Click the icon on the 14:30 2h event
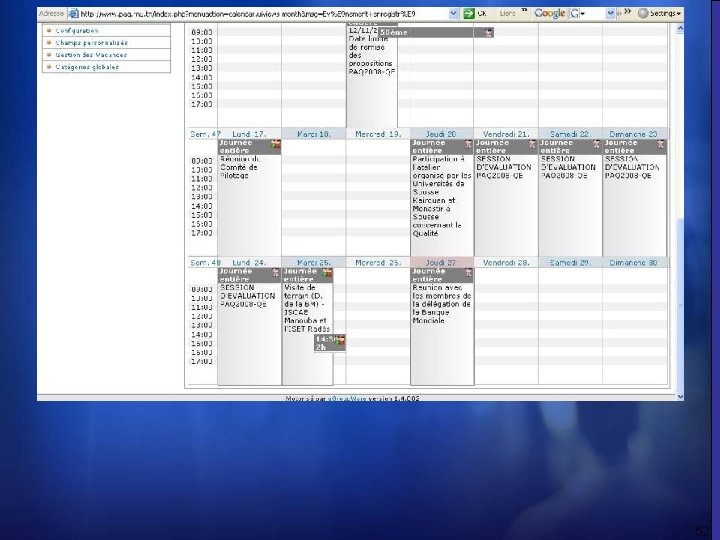 [341, 340]
